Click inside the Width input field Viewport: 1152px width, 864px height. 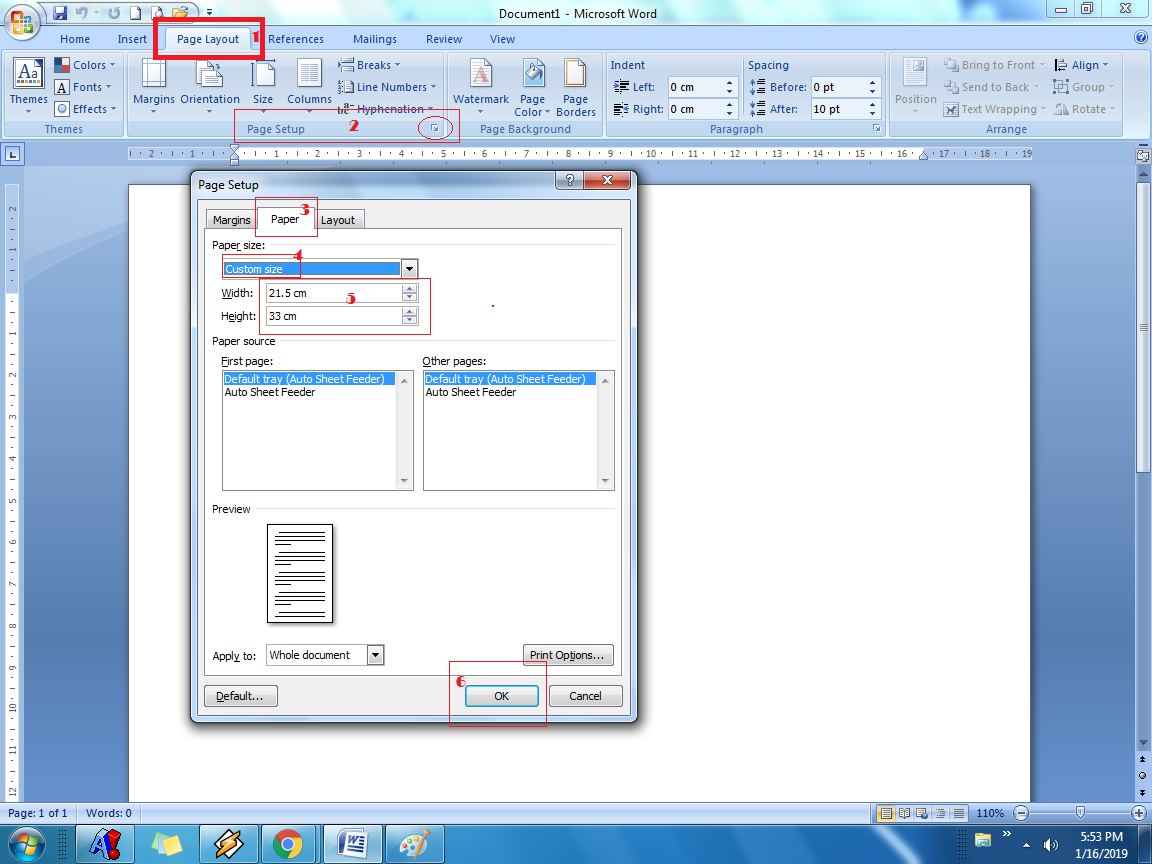pos(330,292)
